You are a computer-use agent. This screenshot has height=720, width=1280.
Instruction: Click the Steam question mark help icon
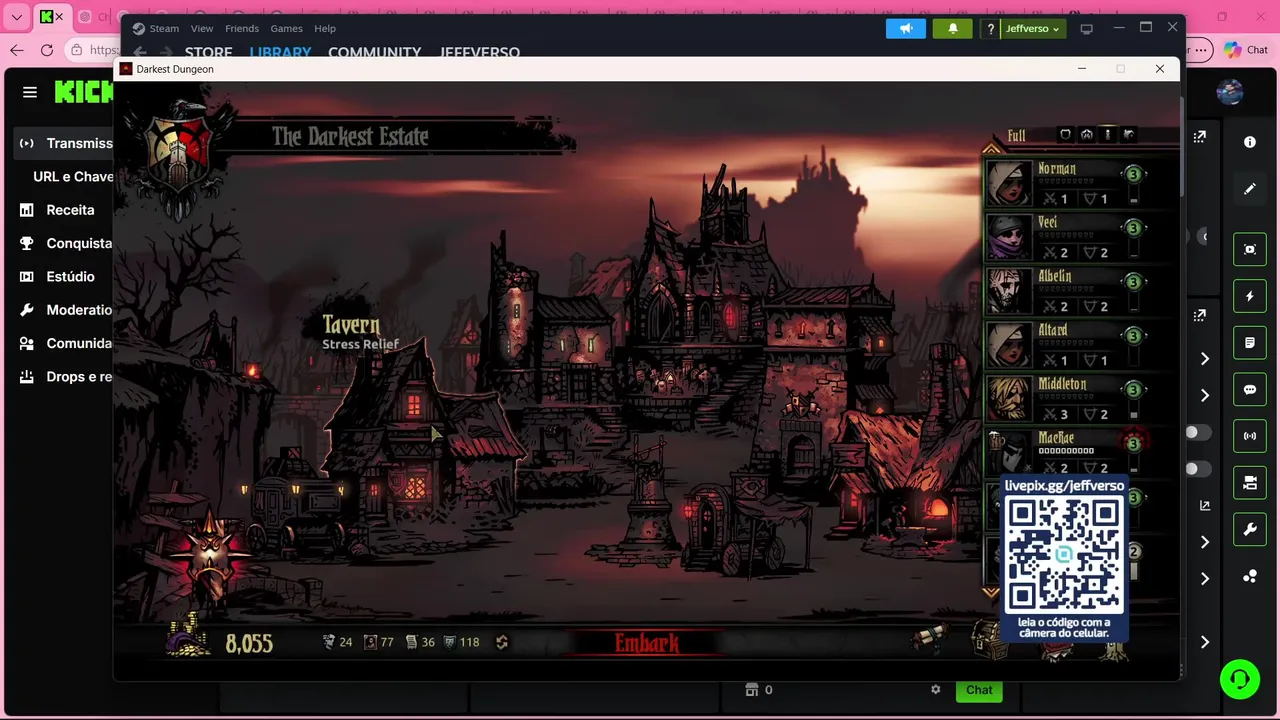tap(991, 29)
